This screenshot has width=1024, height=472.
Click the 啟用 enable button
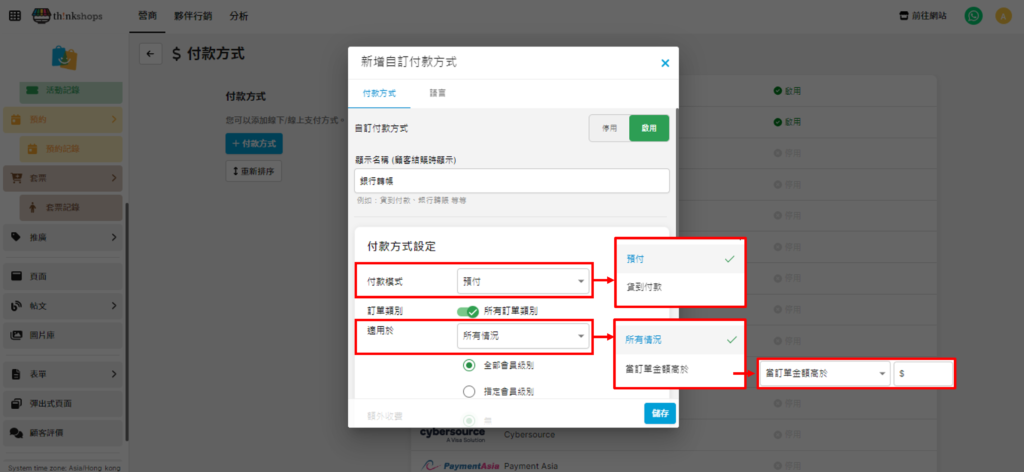(x=649, y=129)
